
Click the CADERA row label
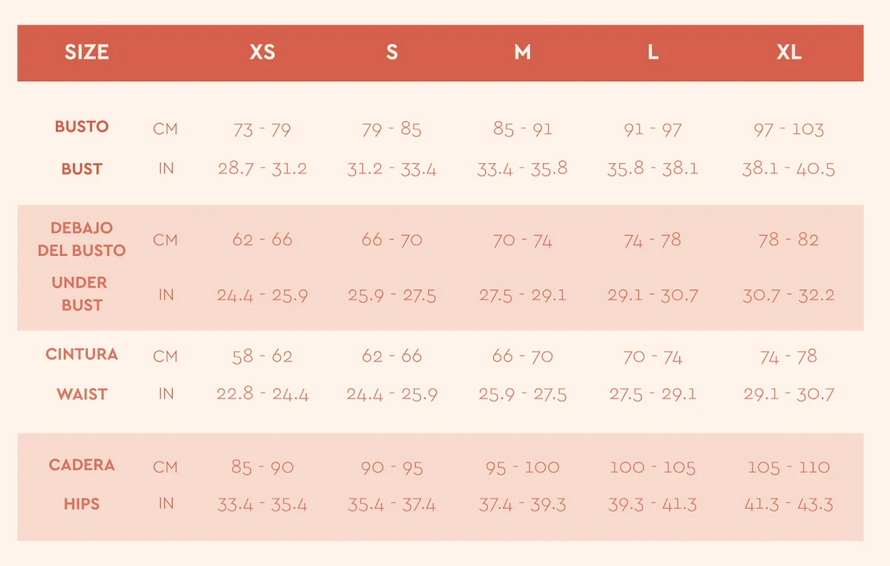(82, 465)
